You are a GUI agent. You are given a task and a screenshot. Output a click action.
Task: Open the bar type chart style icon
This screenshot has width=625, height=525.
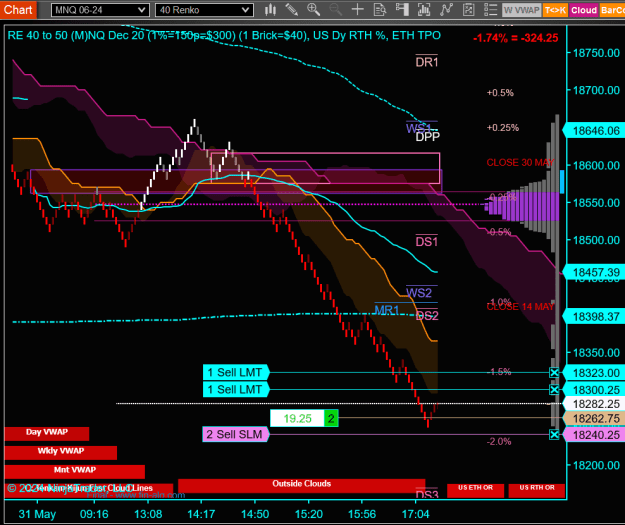270,10
